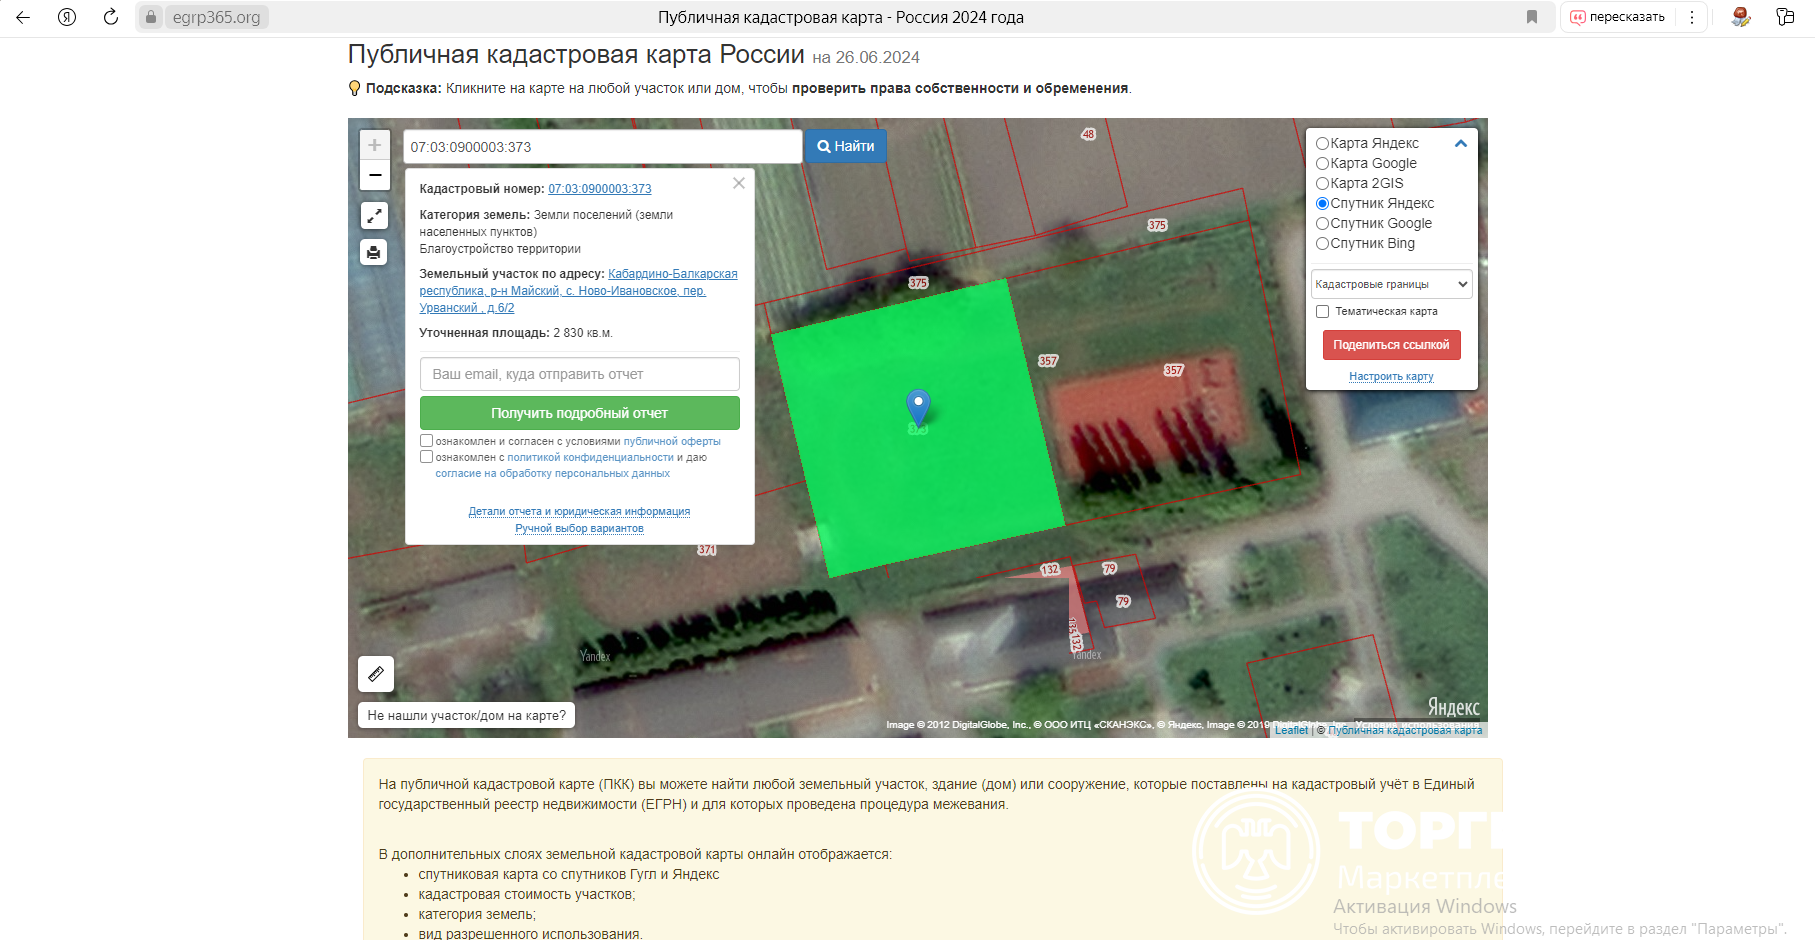Viewport: 1815px width, 940px height.
Task: Click the blue location marker pin
Action: [918, 406]
